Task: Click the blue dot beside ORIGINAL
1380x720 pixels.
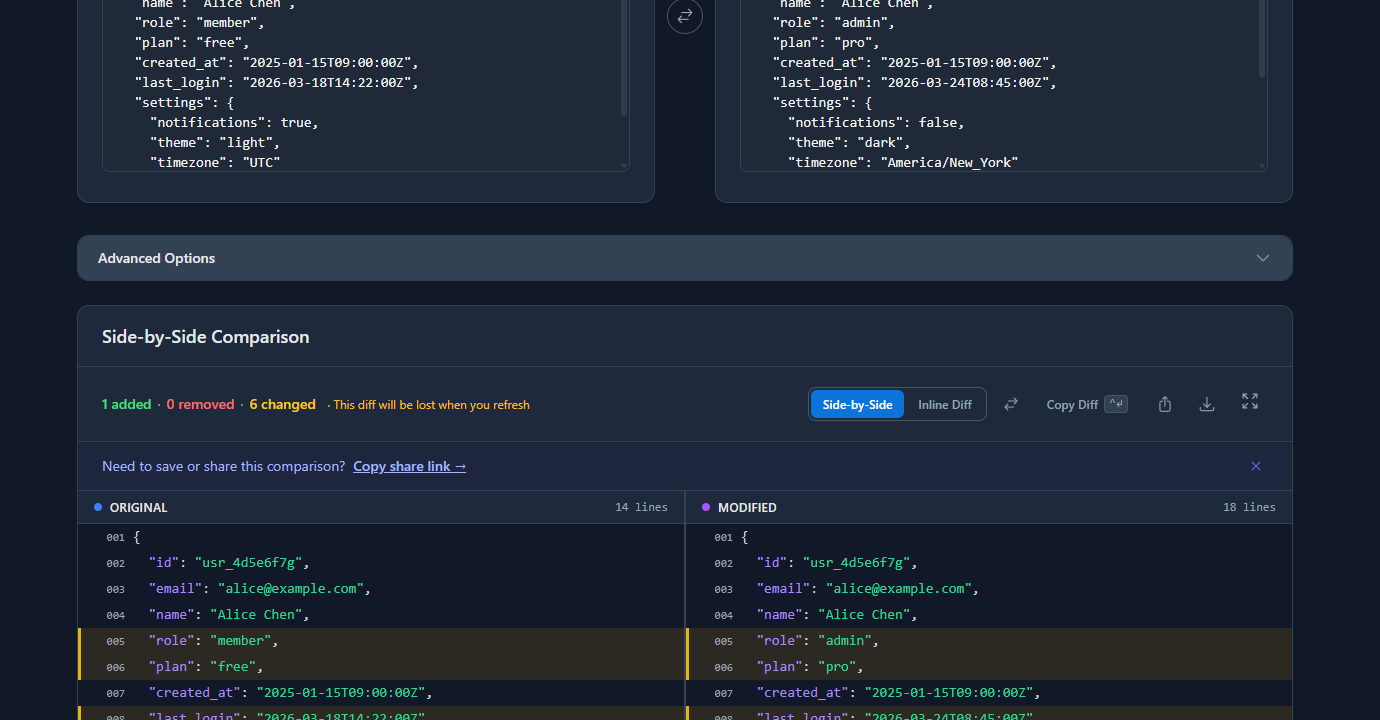Action: click(97, 507)
